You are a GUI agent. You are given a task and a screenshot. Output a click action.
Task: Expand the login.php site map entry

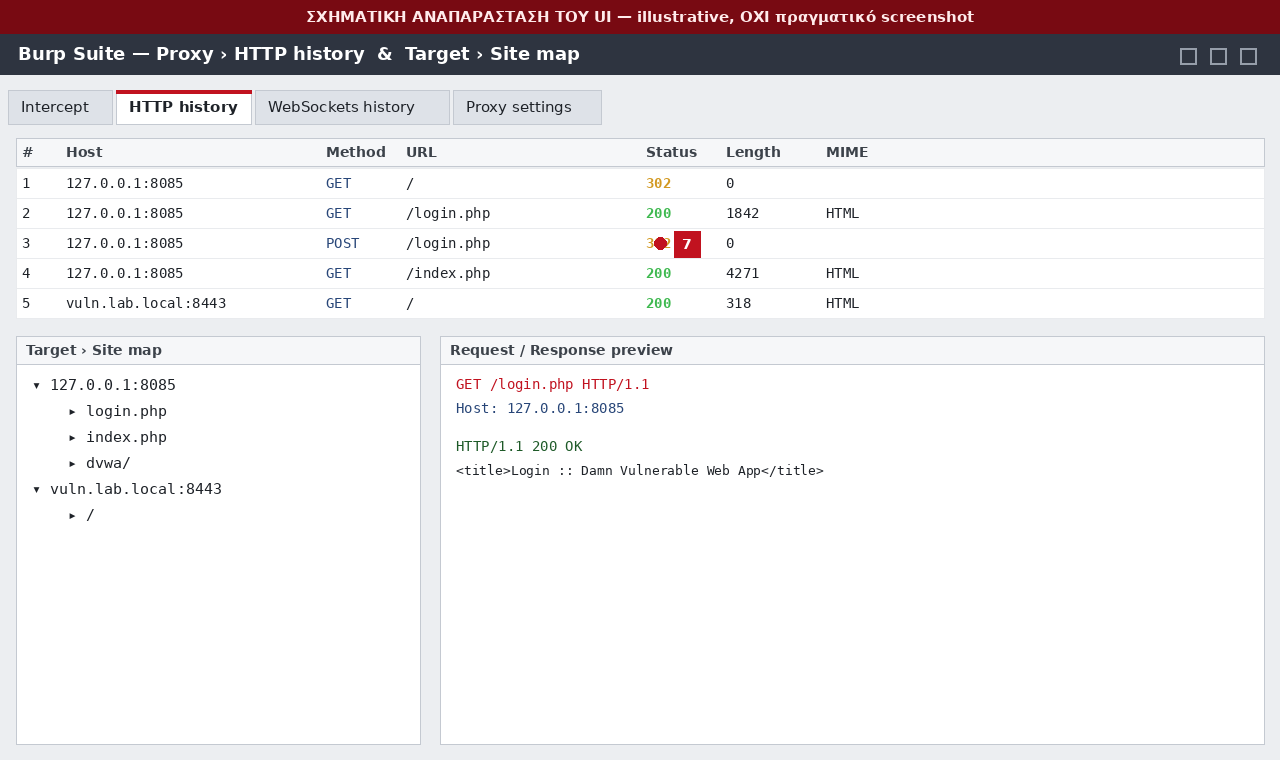pyautogui.click(x=72, y=412)
